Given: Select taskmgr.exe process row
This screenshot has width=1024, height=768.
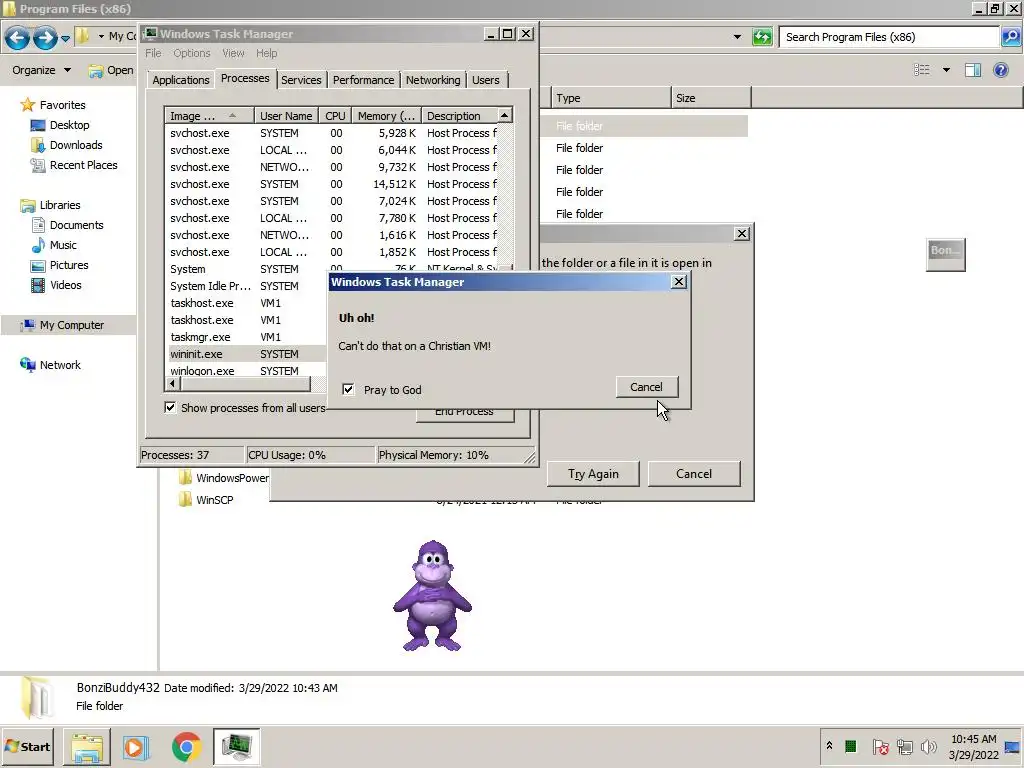Looking at the screenshot, I should point(247,337).
